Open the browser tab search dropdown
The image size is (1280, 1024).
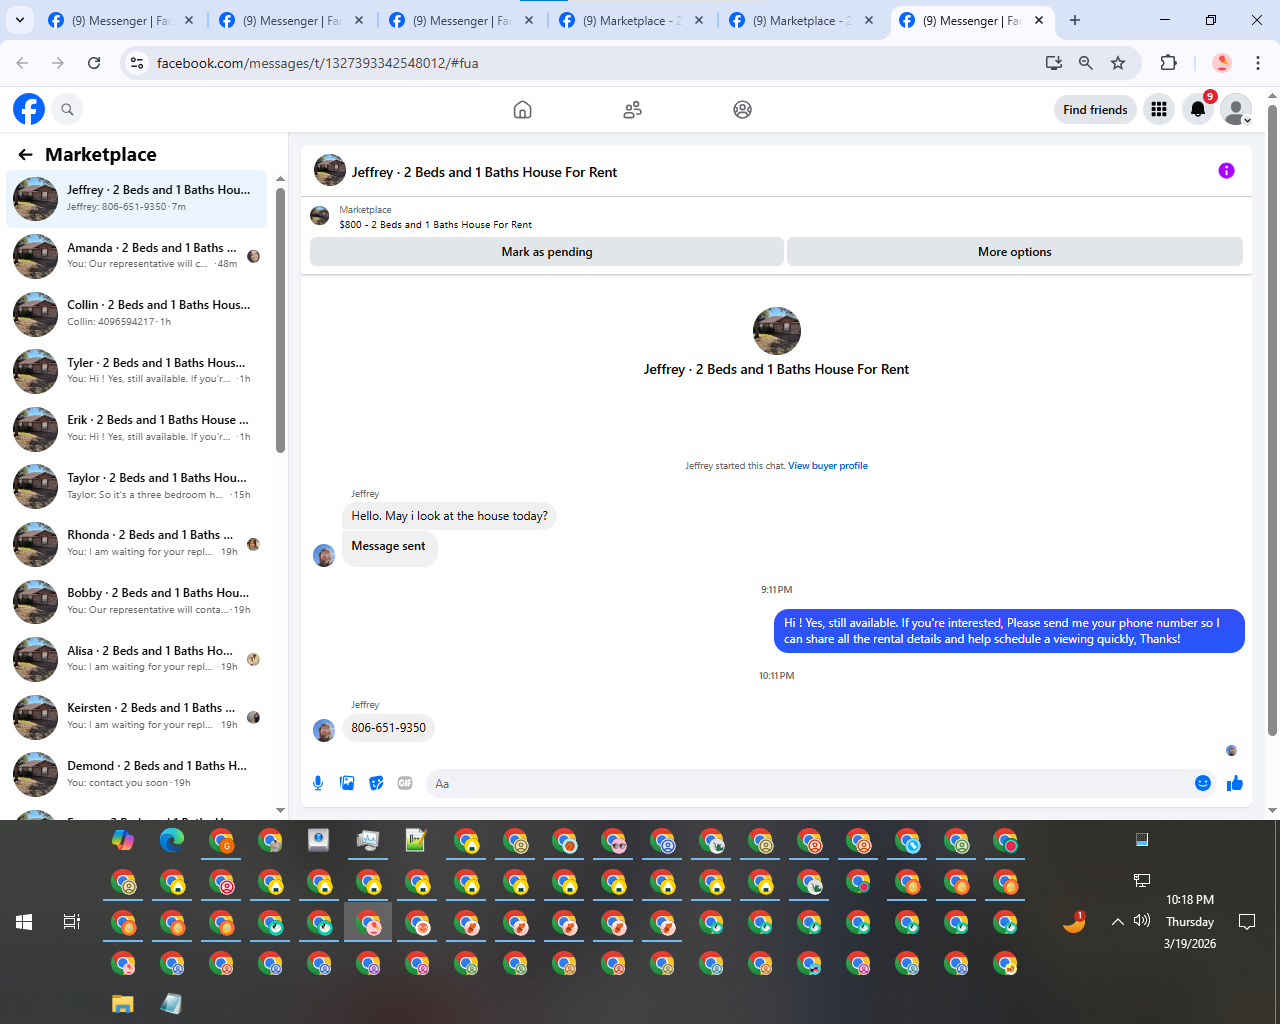click(20, 20)
